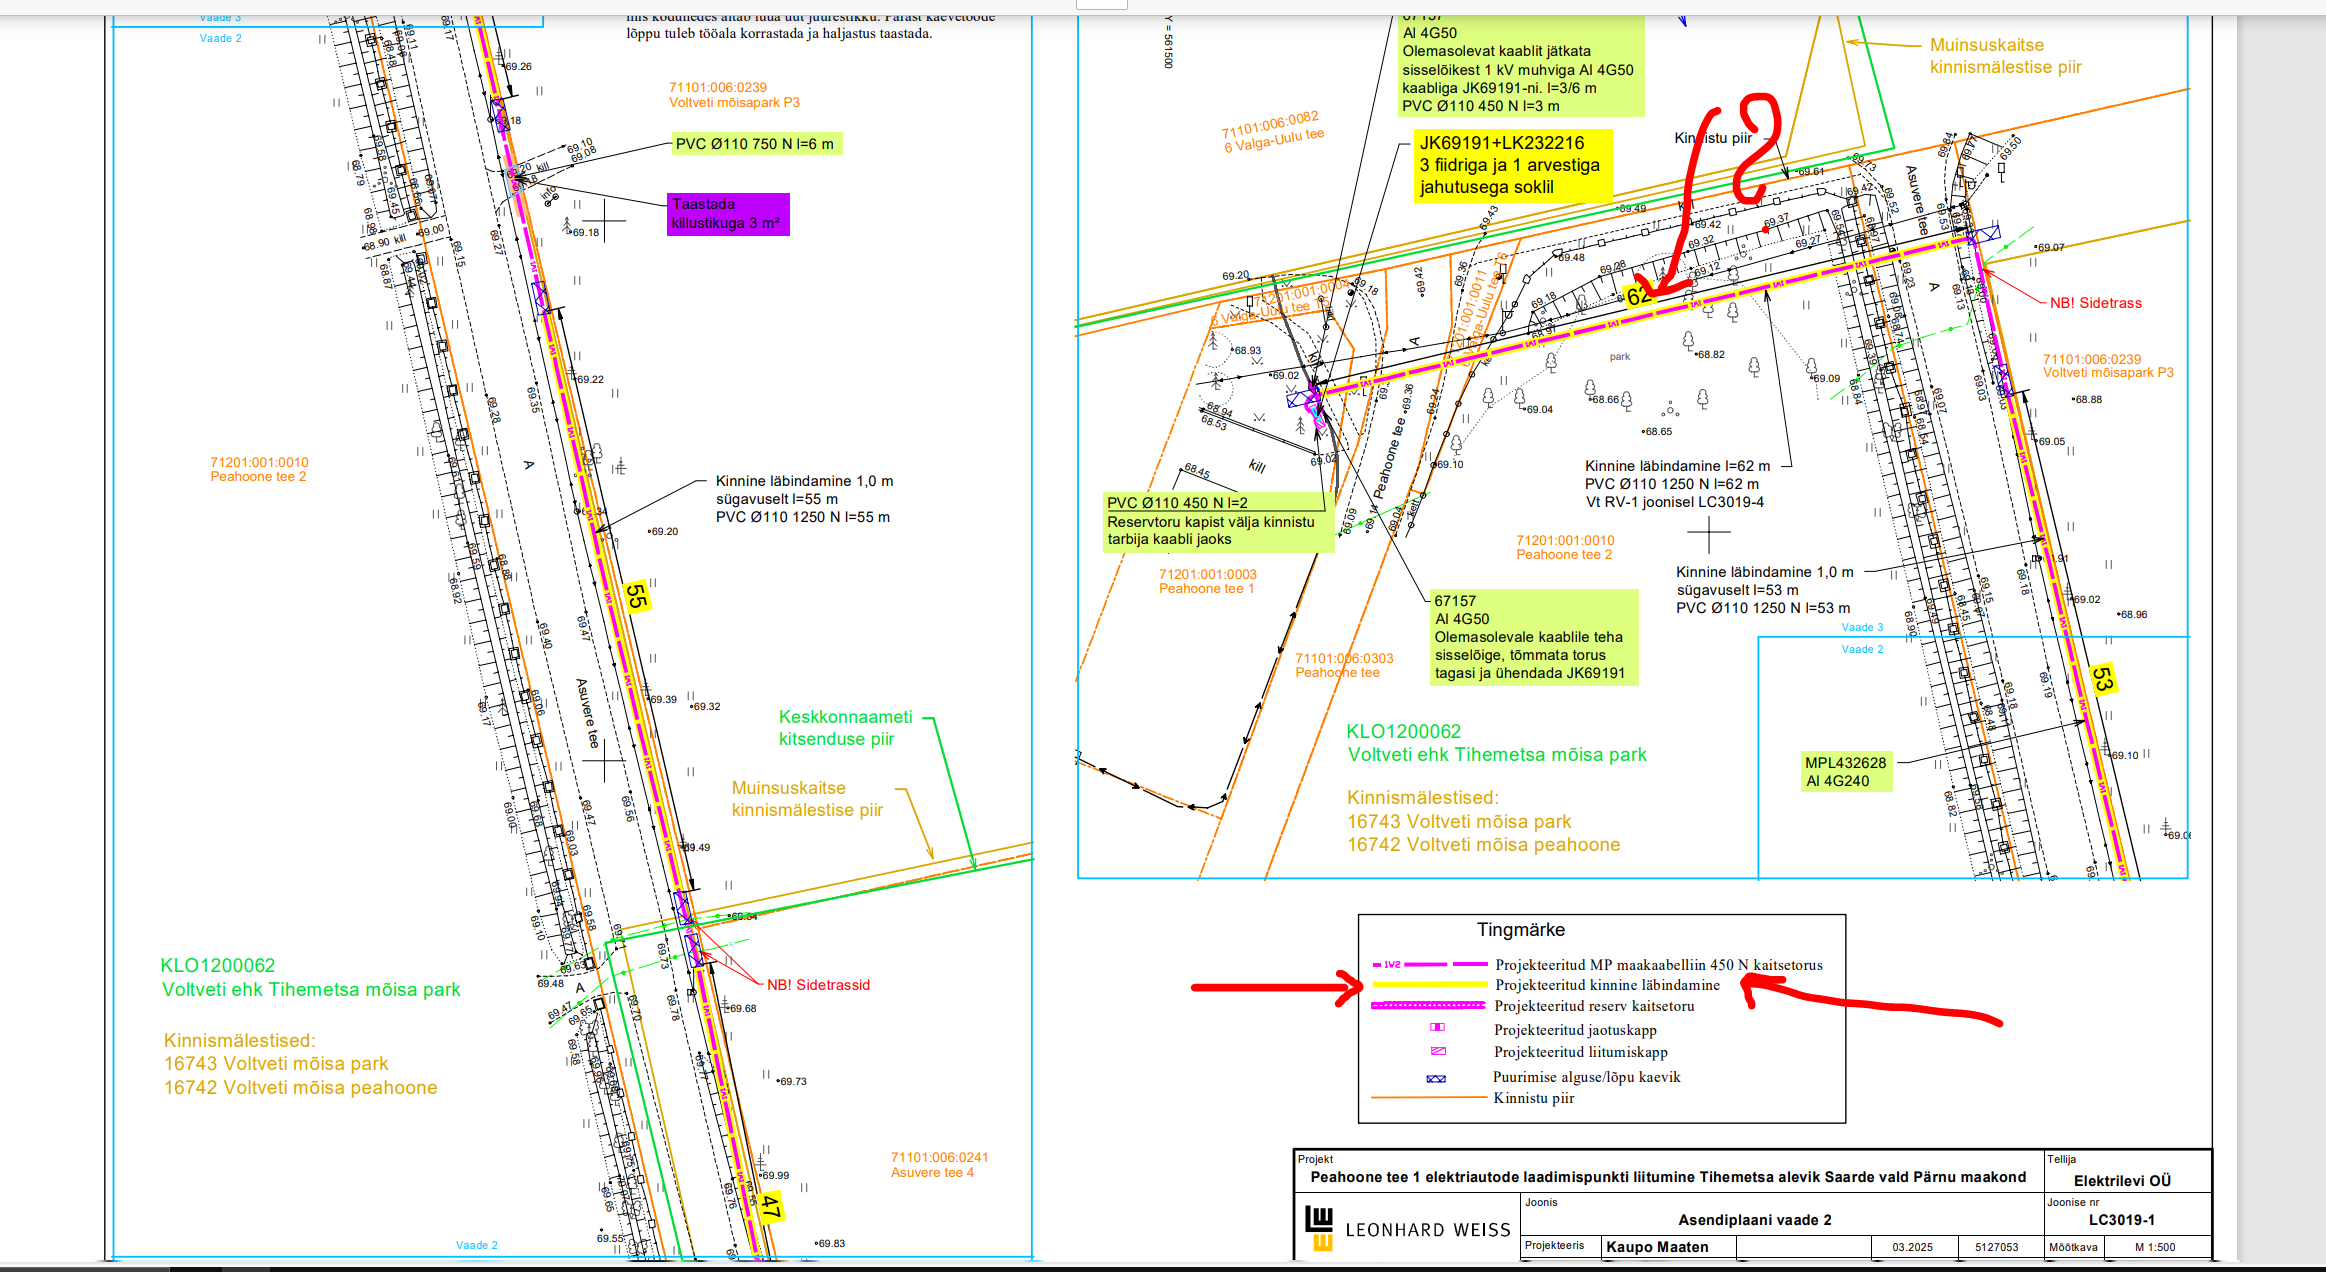This screenshot has height=1272, width=2326.
Task: Click the jaotuskapp legend symbol
Action: (x=1437, y=1028)
